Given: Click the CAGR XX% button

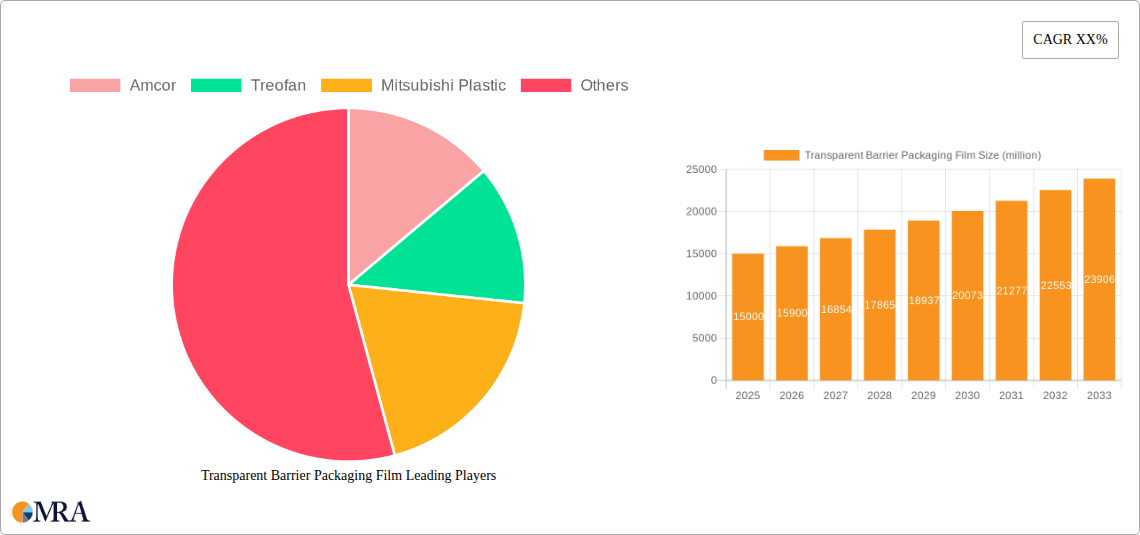Looking at the screenshot, I should pyautogui.click(x=1070, y=40).
